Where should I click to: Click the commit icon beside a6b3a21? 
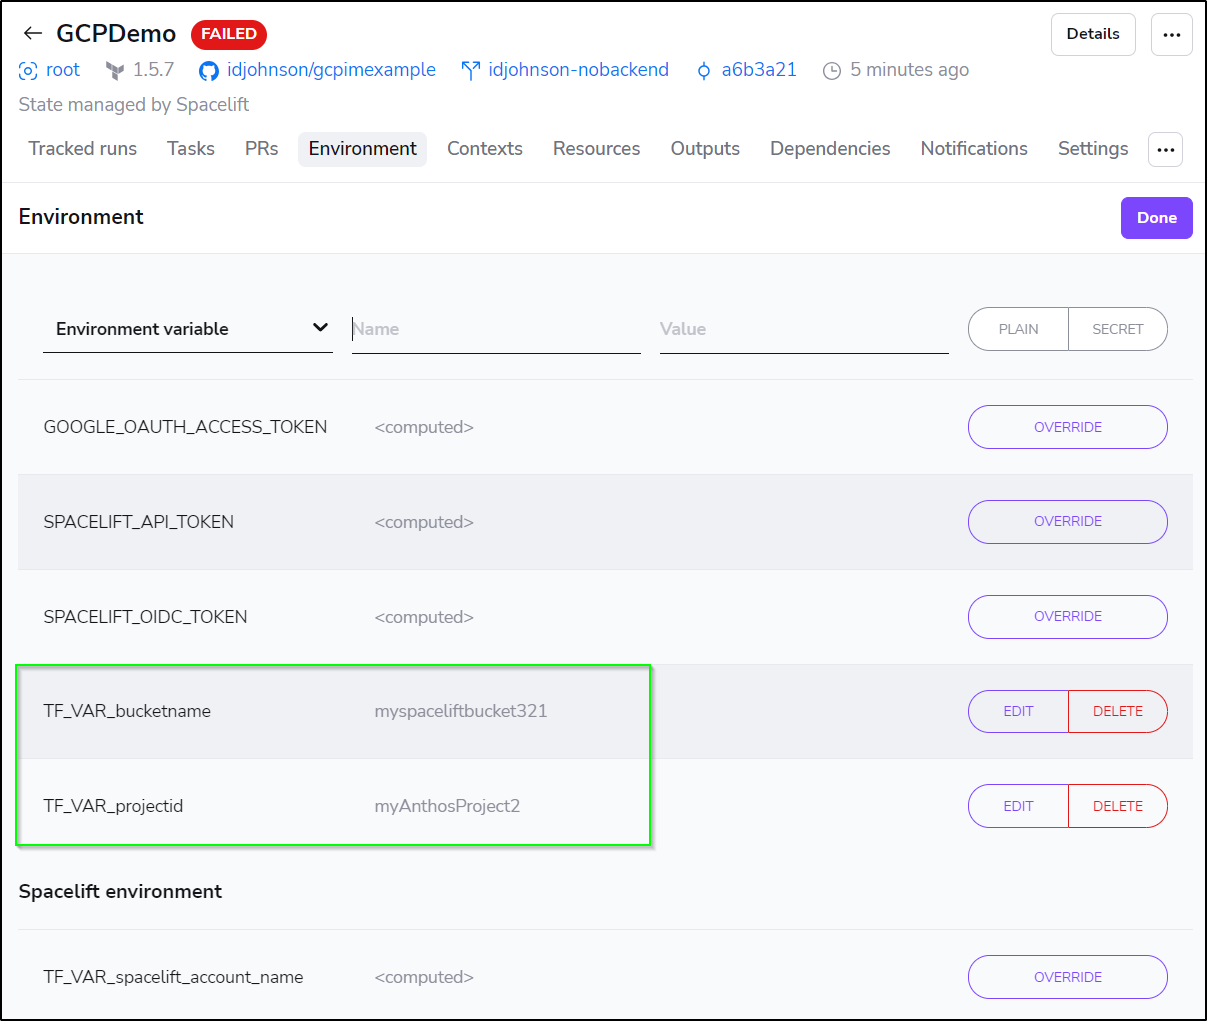[x=704, y=70]
